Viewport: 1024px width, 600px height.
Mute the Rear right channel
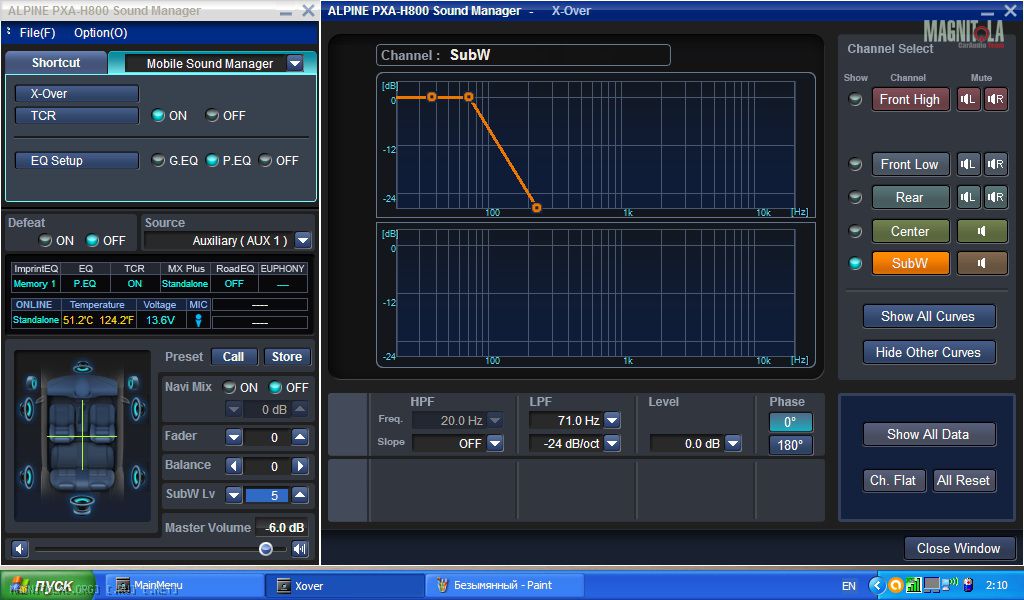point(995,197)
